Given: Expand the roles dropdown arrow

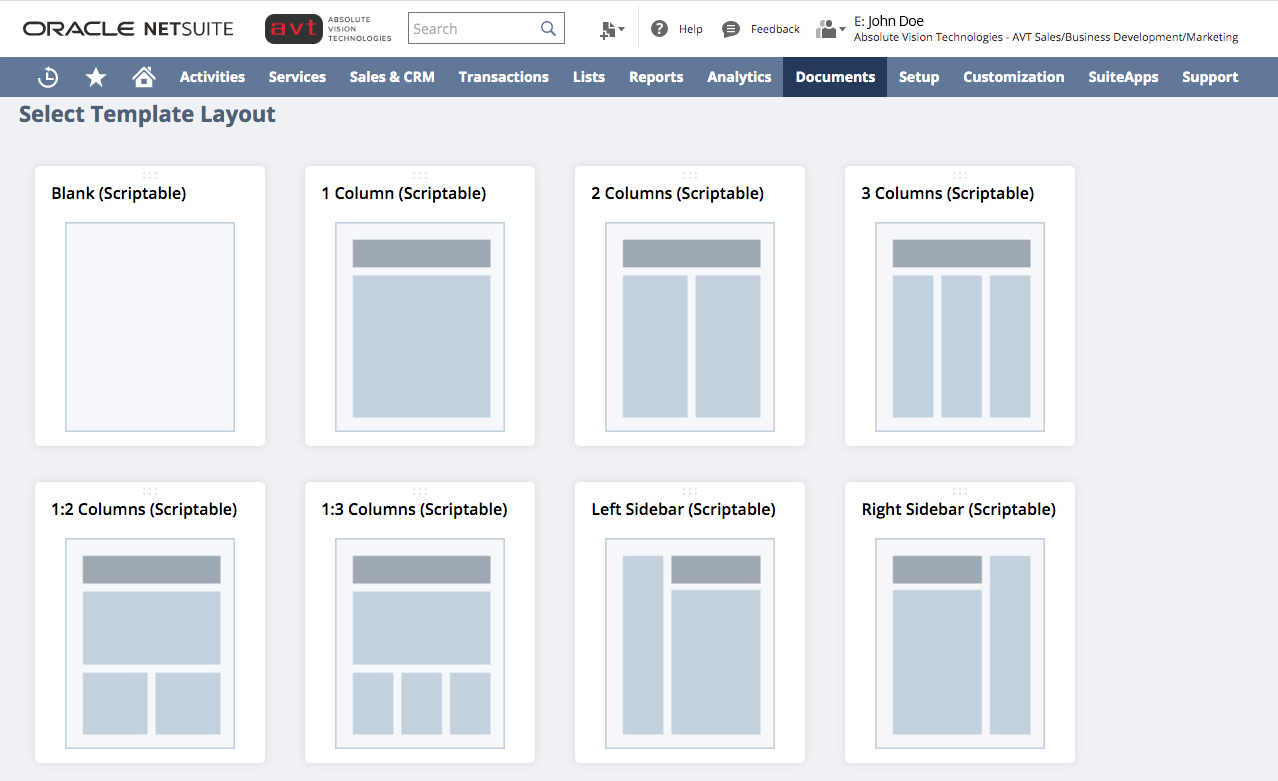Looking at the screenshot, I should point(842,31).
